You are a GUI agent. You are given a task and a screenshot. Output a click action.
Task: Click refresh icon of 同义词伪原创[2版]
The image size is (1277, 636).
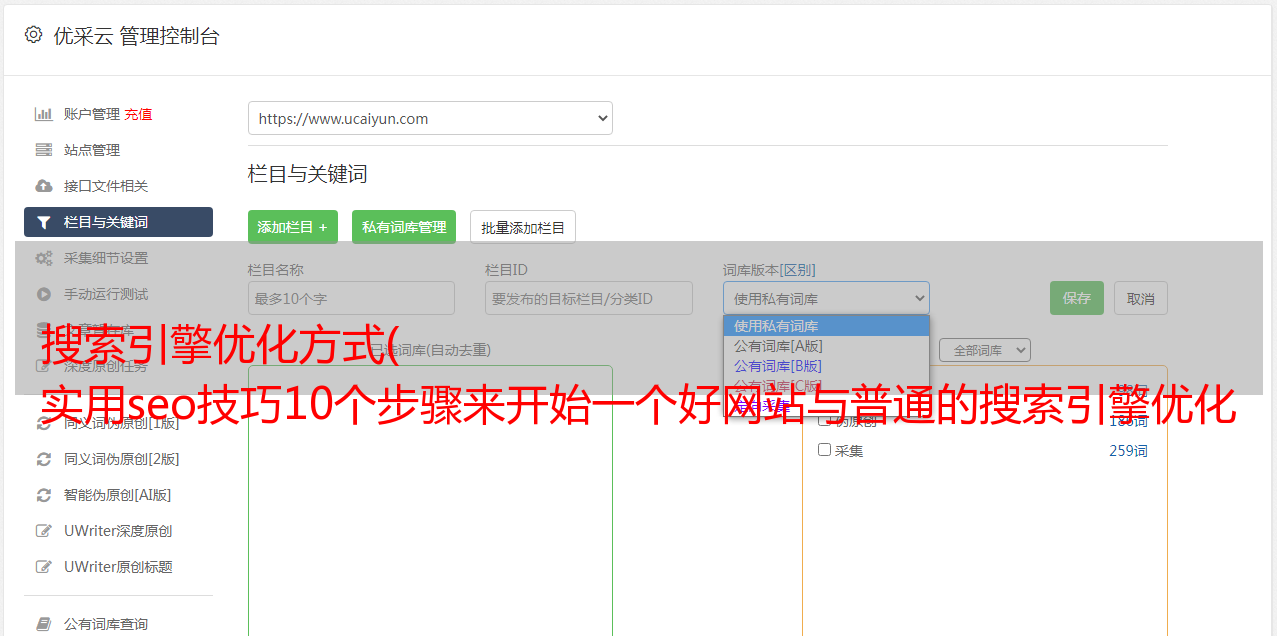click(44, 459)
